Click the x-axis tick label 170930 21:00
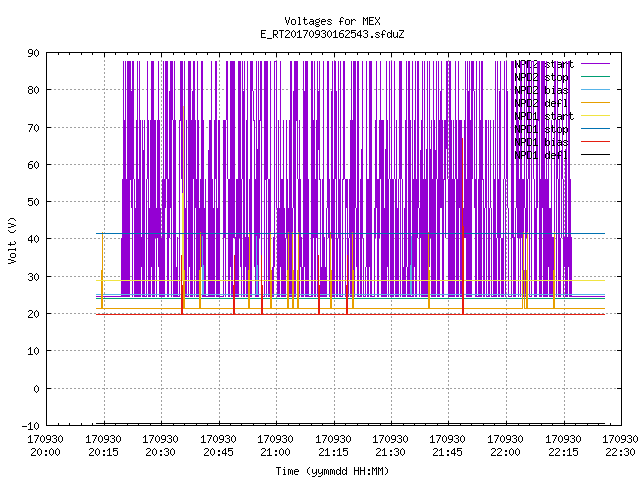The image size is (640, 480). pos(276,446)
